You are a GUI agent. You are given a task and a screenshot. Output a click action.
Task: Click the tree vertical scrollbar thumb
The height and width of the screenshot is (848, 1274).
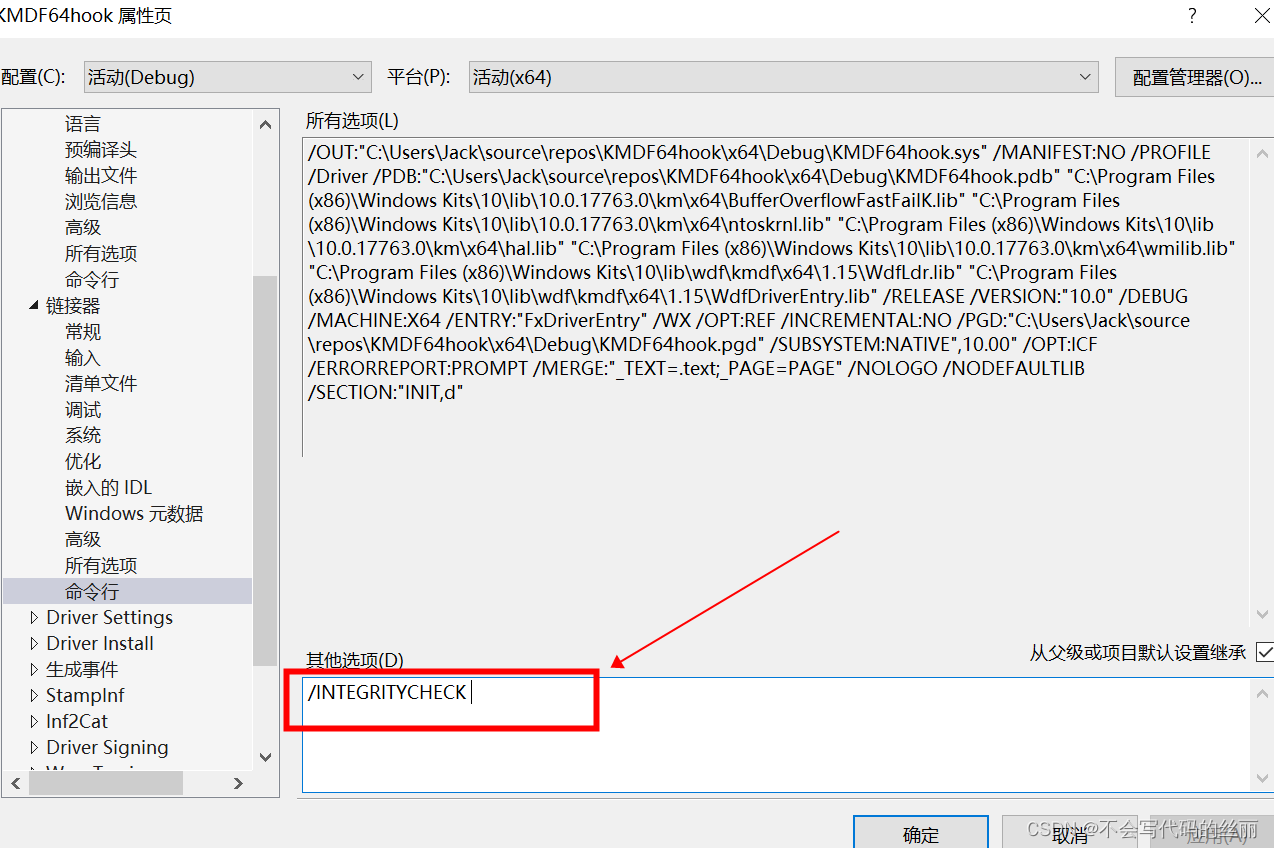(x=265, y=470)
